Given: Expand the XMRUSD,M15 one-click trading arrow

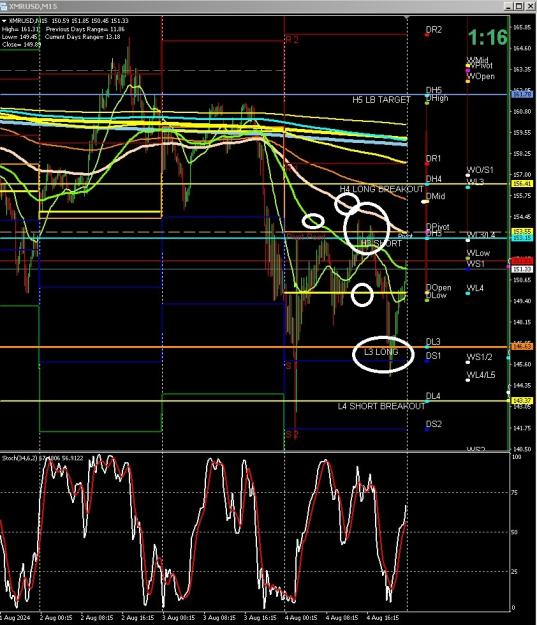Looking at the screenshot, I should (x=4, y=21).
